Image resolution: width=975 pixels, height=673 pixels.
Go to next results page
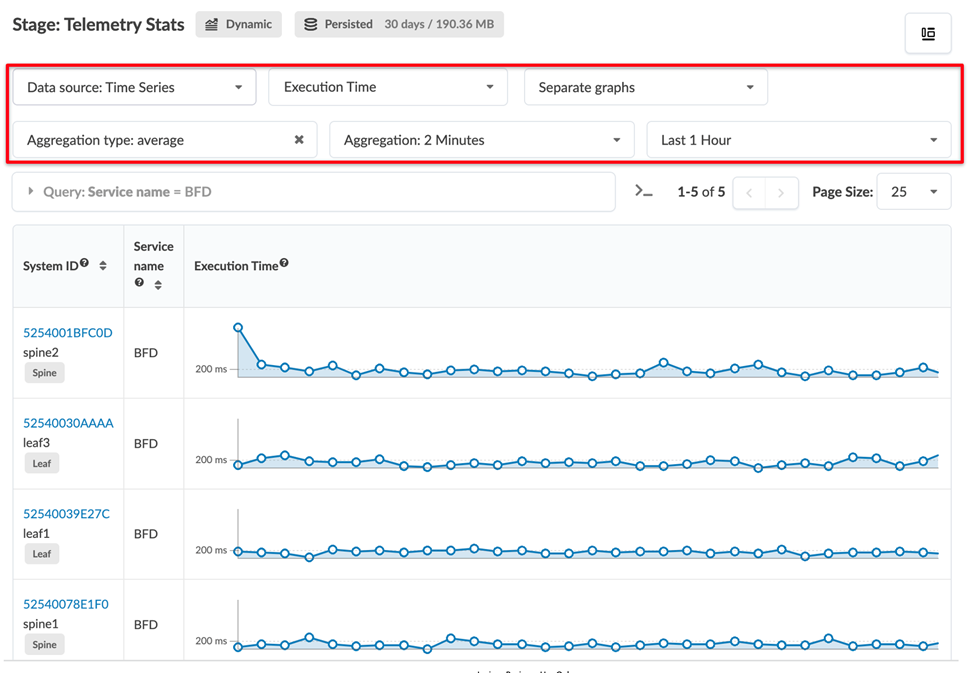click(781, 192)
